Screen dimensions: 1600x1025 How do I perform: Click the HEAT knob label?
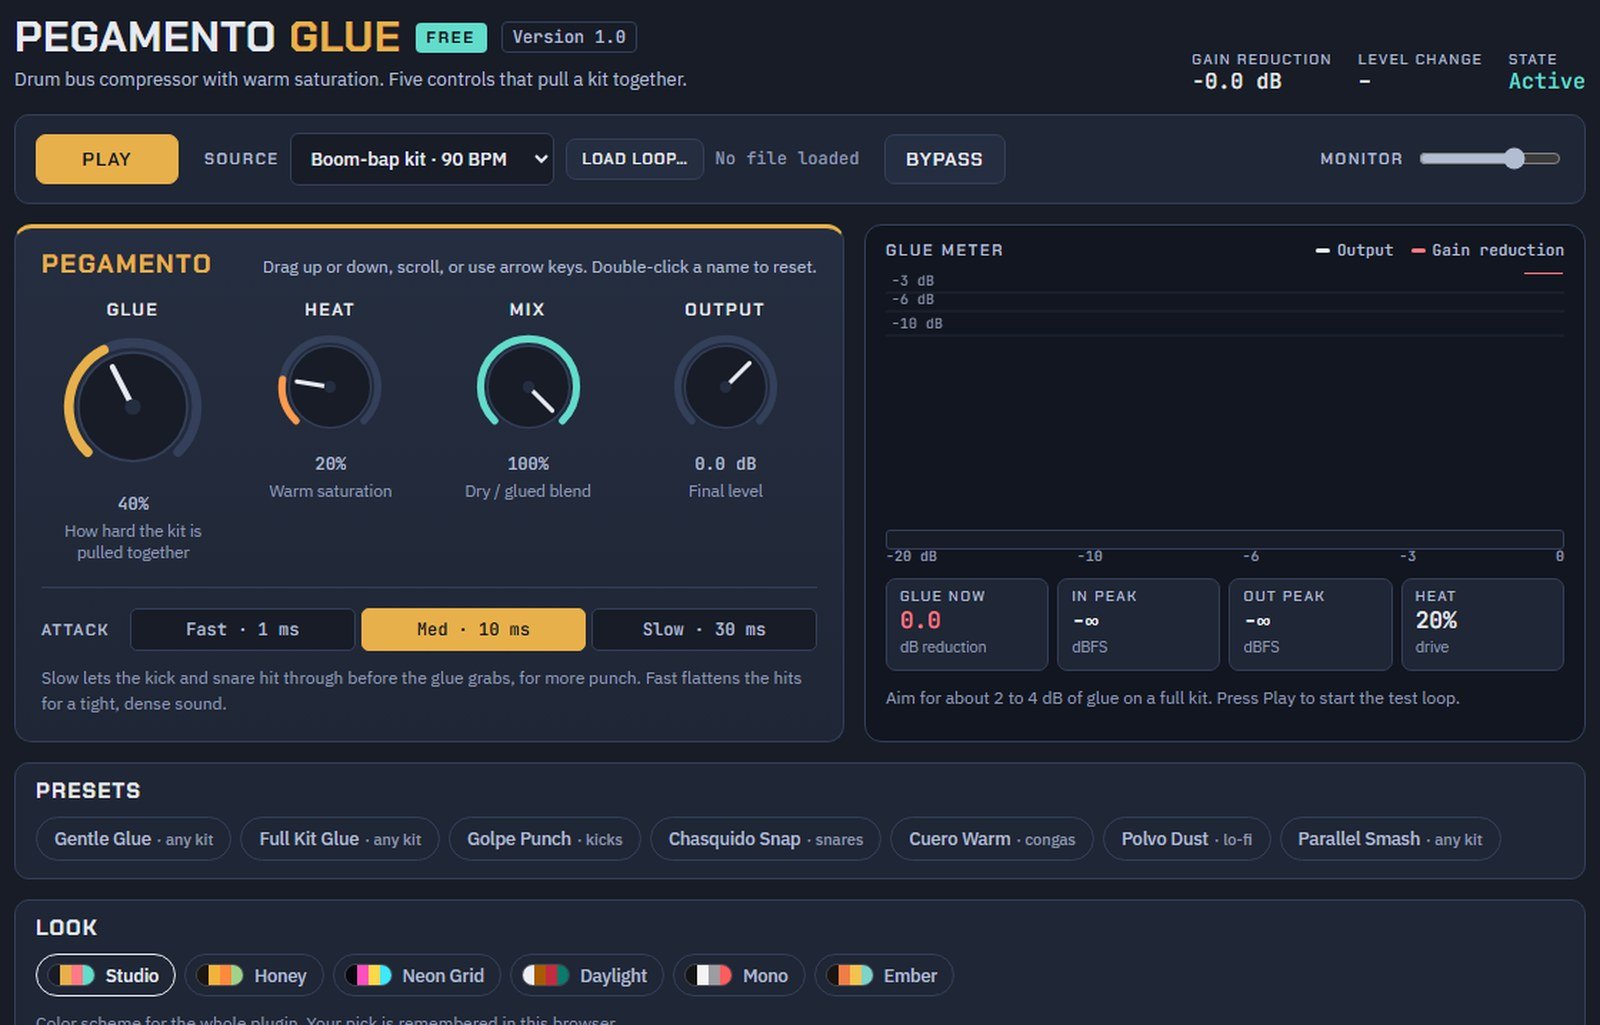click(329, 310)
